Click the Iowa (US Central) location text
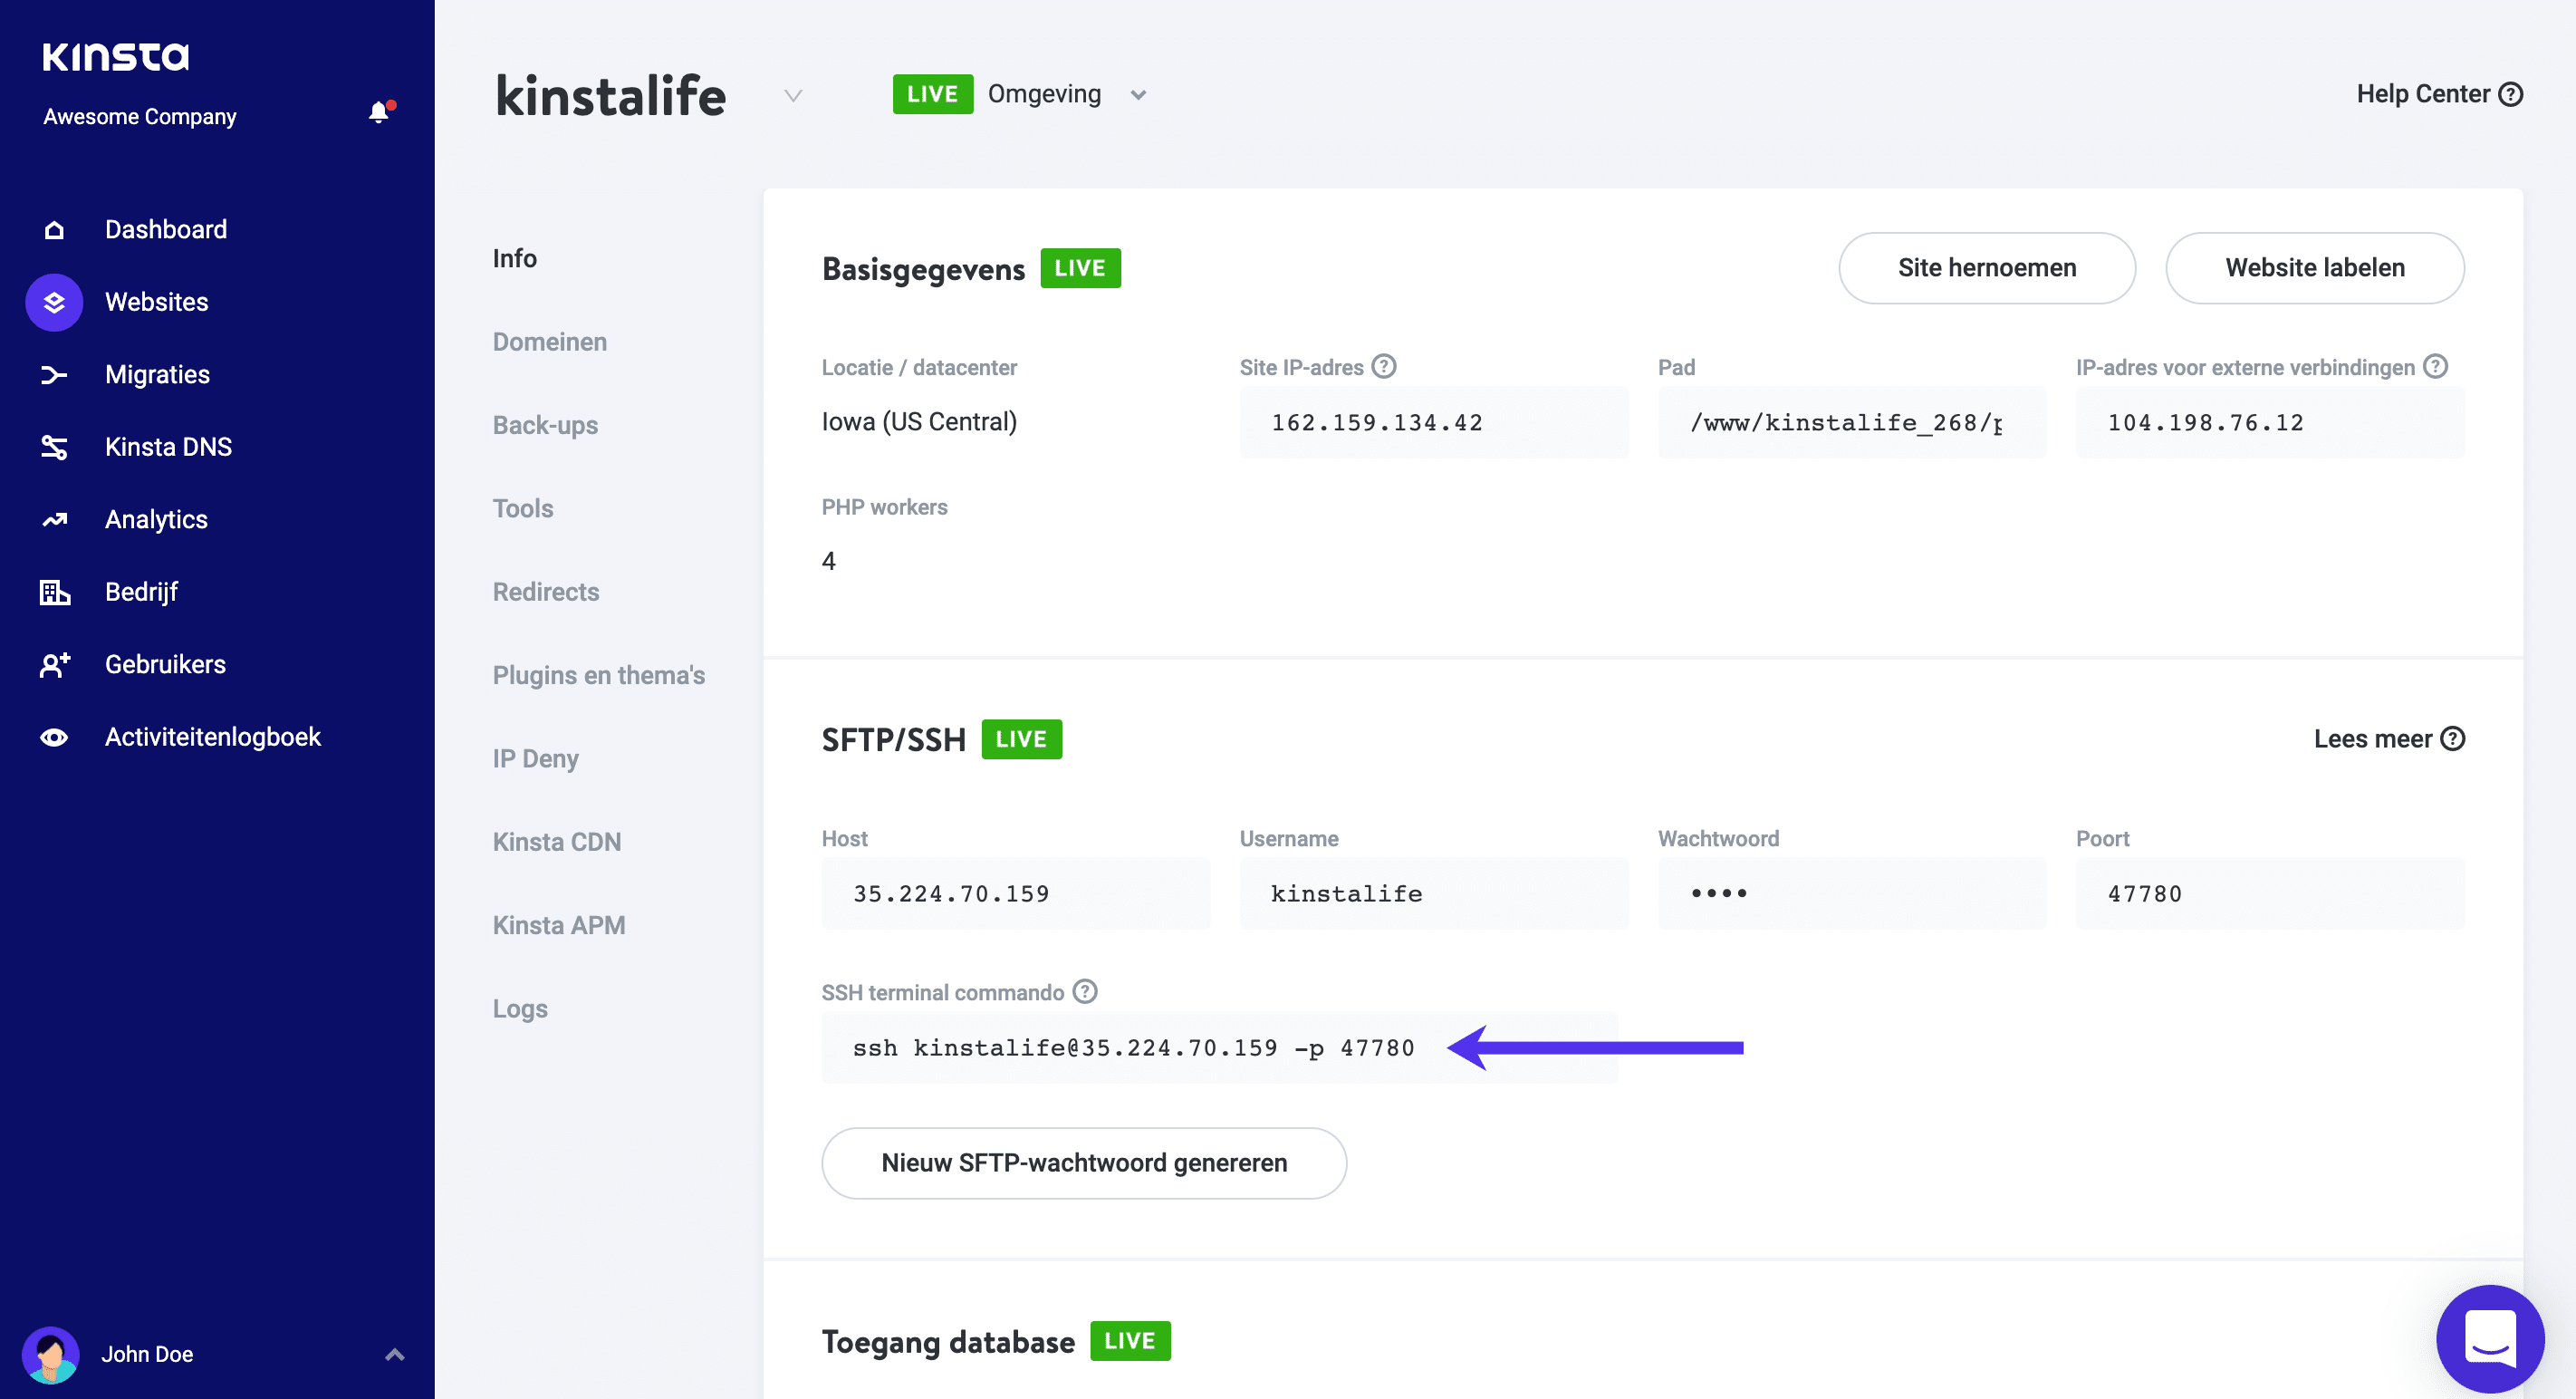The height and width of the screenshot is (1399, 2576). pyautogui.click(x=919, y=422)
